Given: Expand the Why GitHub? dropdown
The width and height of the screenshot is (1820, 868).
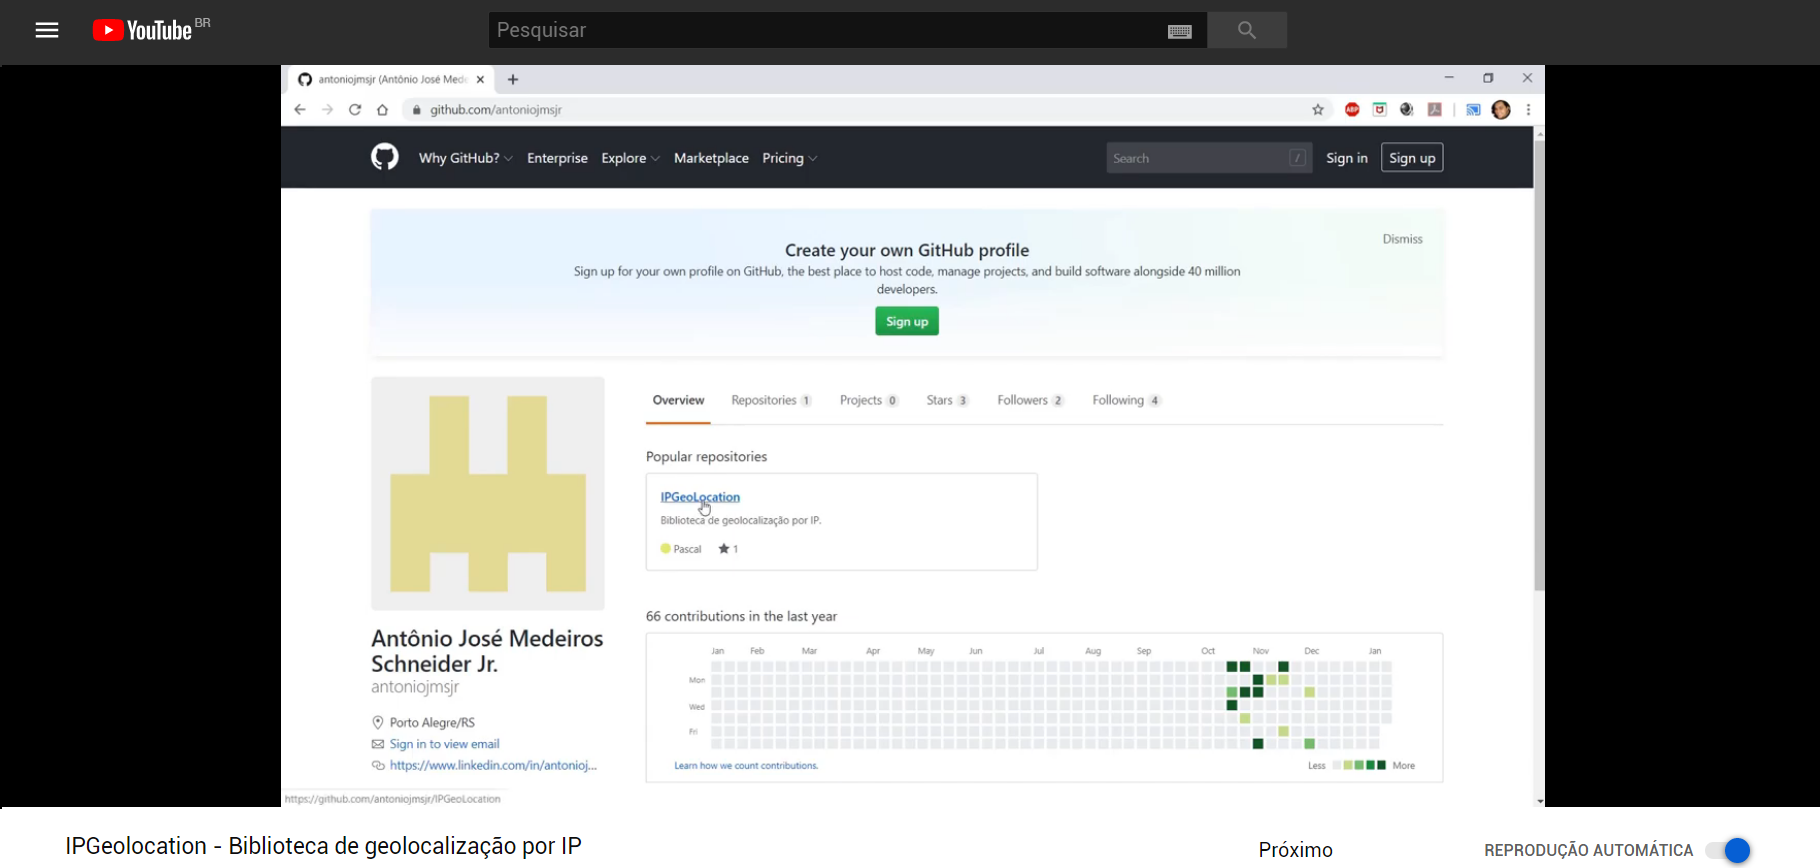Looking at the screenshot, I should click(x=465, y=158).
